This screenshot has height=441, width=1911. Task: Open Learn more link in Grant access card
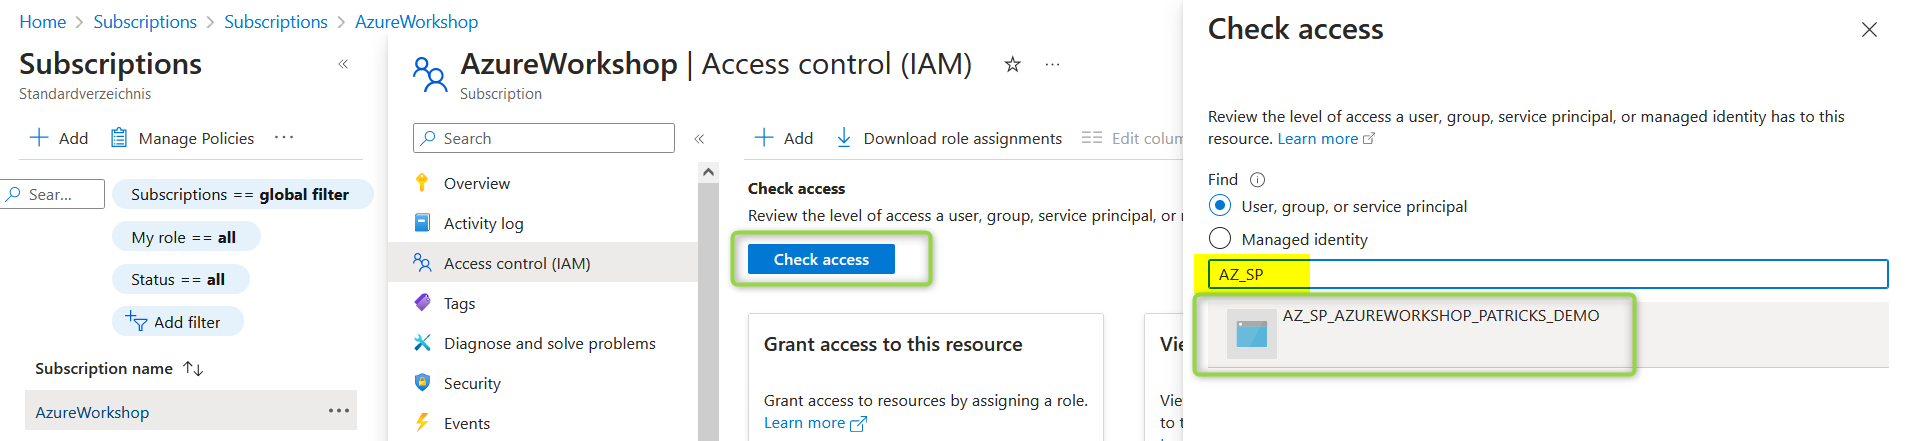815,423
